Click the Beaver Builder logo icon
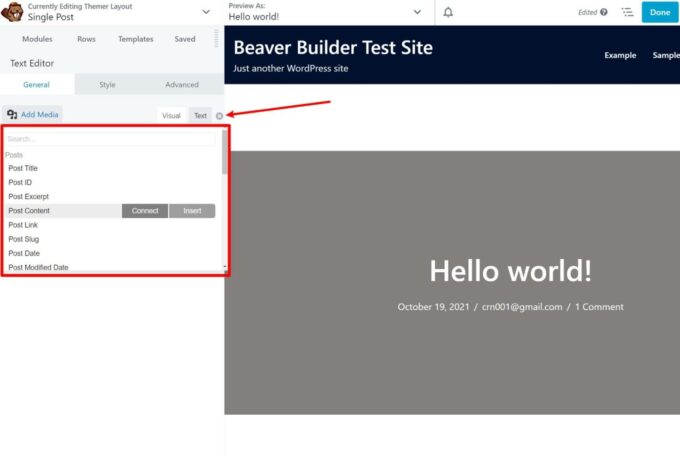Image resolution: width=680 pixels, height=456 pixels. pyautogui.click(x=12, y=12)
